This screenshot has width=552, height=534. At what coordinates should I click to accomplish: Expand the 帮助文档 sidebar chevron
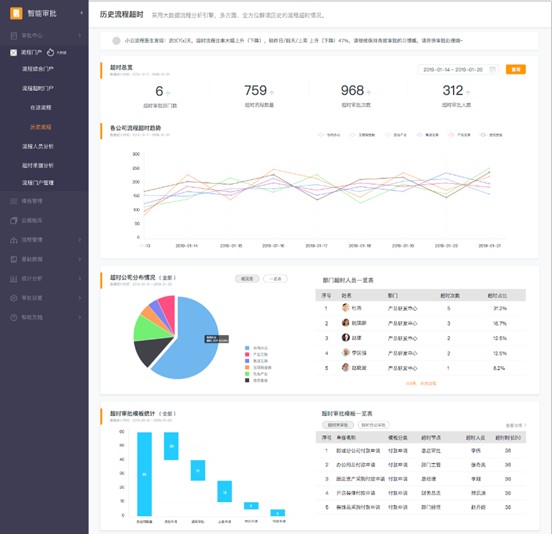pos(80,317)
